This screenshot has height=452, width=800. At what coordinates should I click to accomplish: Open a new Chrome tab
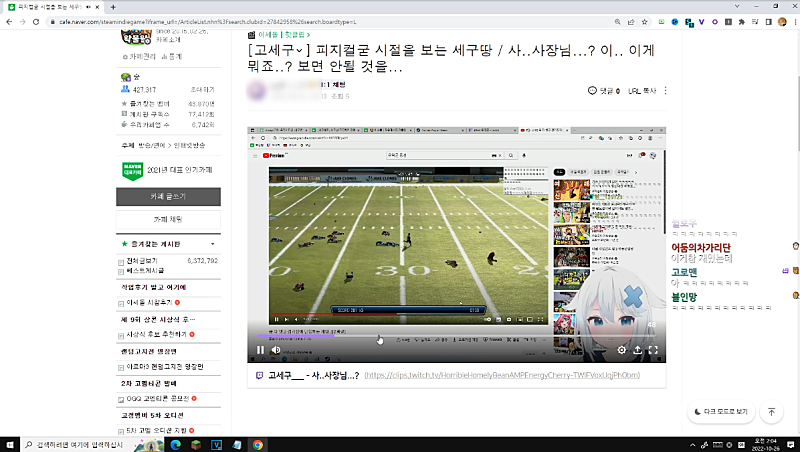click(x=113, y=6)
